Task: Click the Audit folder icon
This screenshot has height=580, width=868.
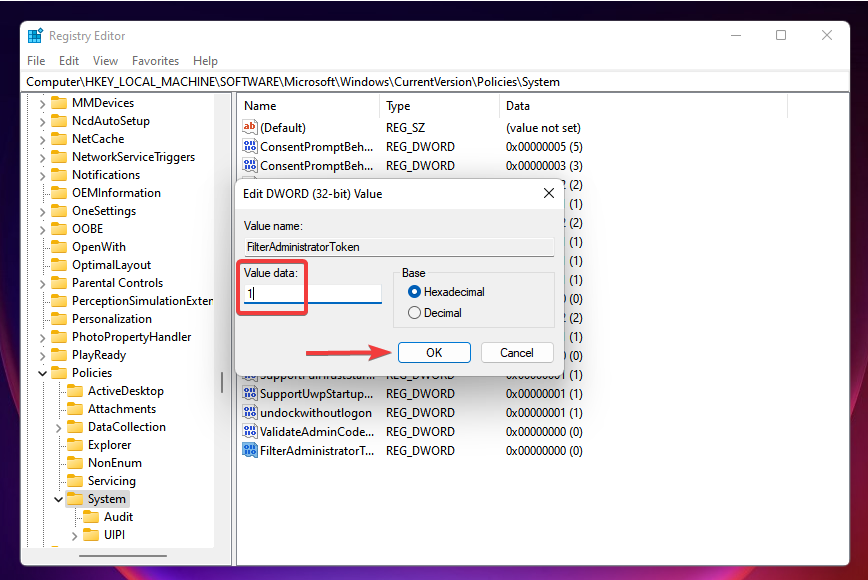Action: pos(91,517)
